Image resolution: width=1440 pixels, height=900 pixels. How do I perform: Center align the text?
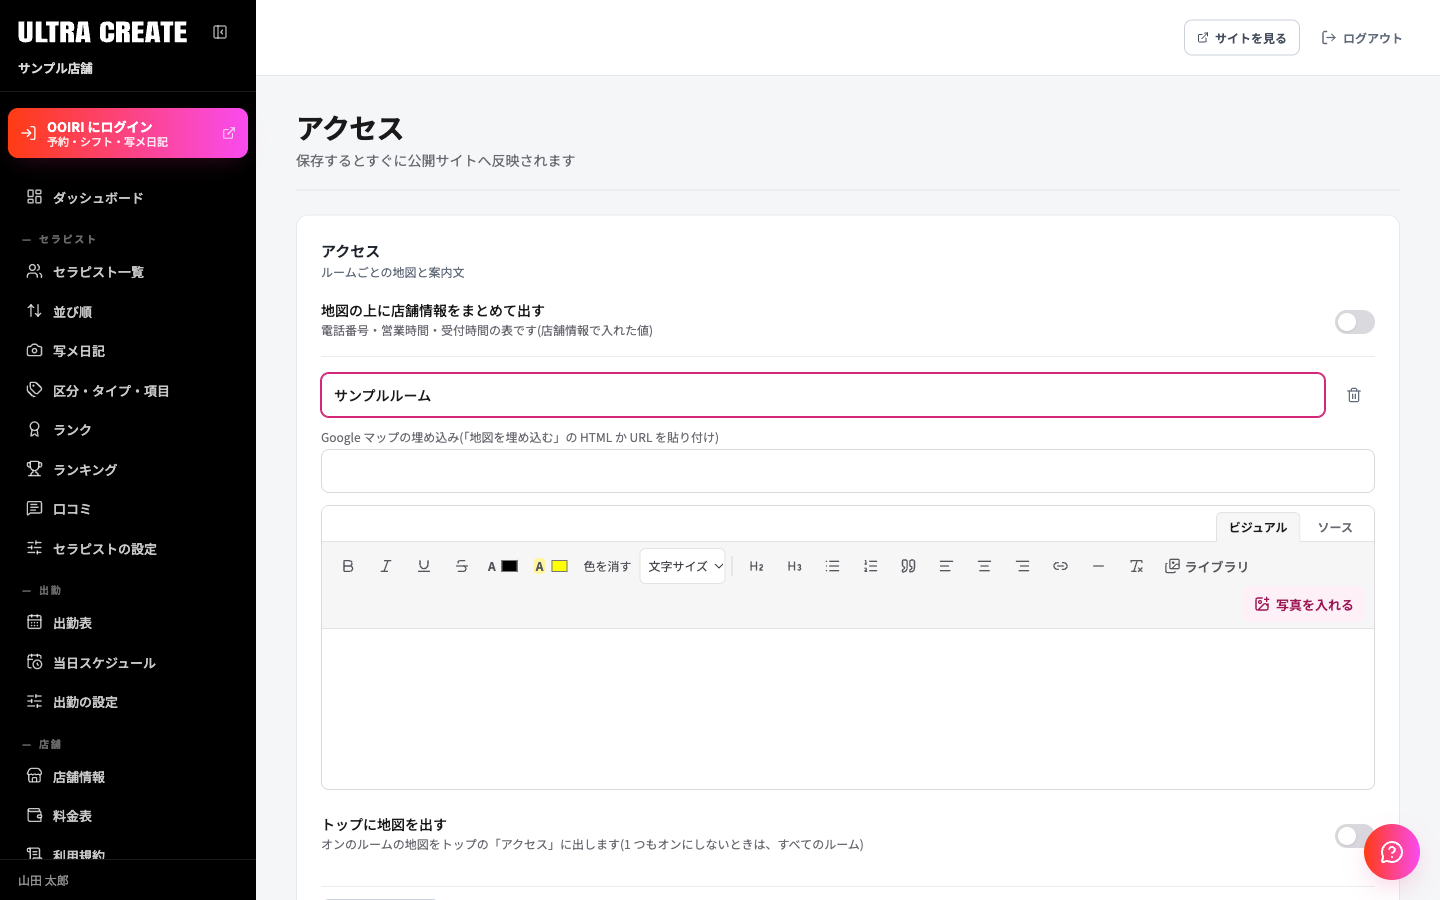pyautogui.click(x=985, y=566)
